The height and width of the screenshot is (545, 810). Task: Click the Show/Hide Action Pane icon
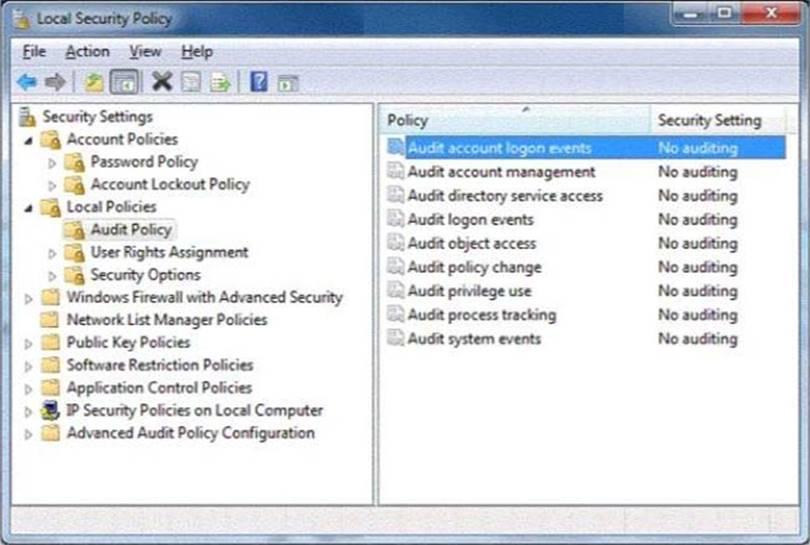click(x=289, y=82)
